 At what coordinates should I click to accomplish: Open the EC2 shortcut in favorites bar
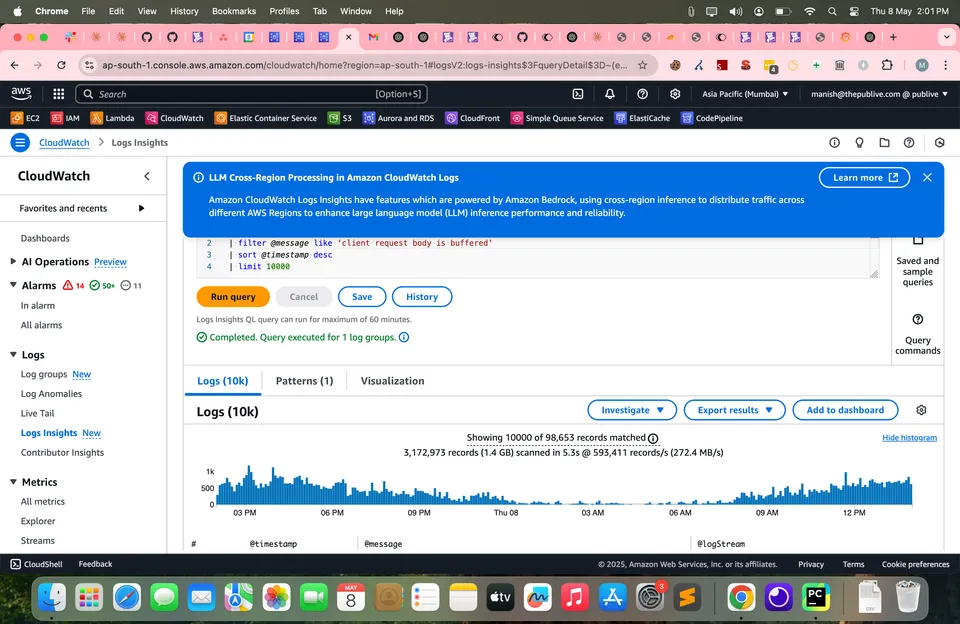[x=25, y=118]
